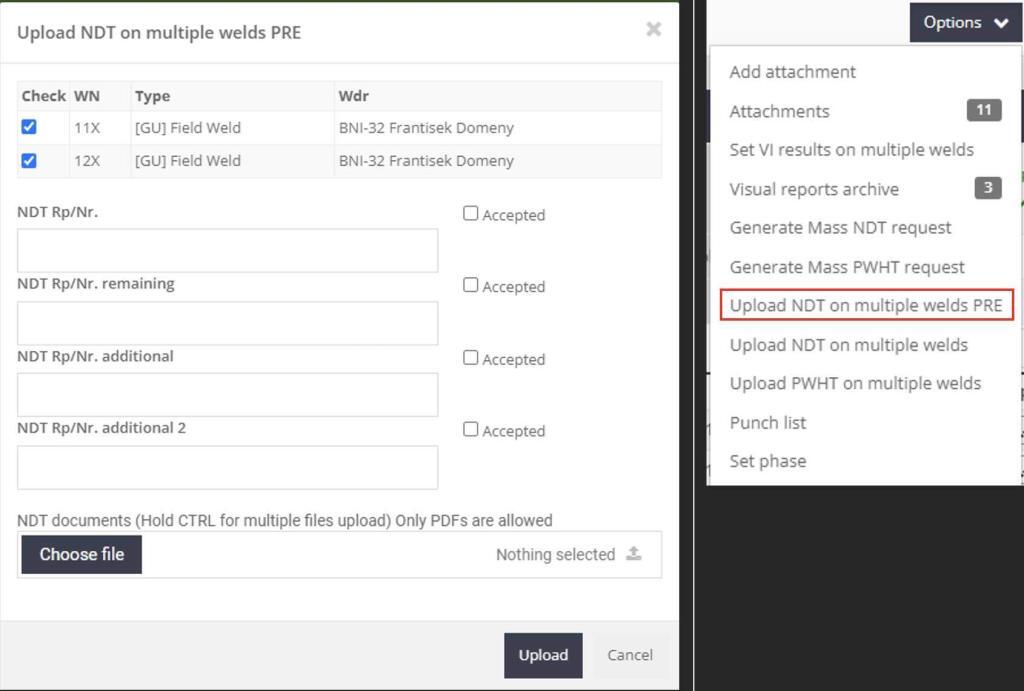The width and height of the screenshot is (1024, 691).
Task: Select Set phase menu entry
Action: point(767,461)
